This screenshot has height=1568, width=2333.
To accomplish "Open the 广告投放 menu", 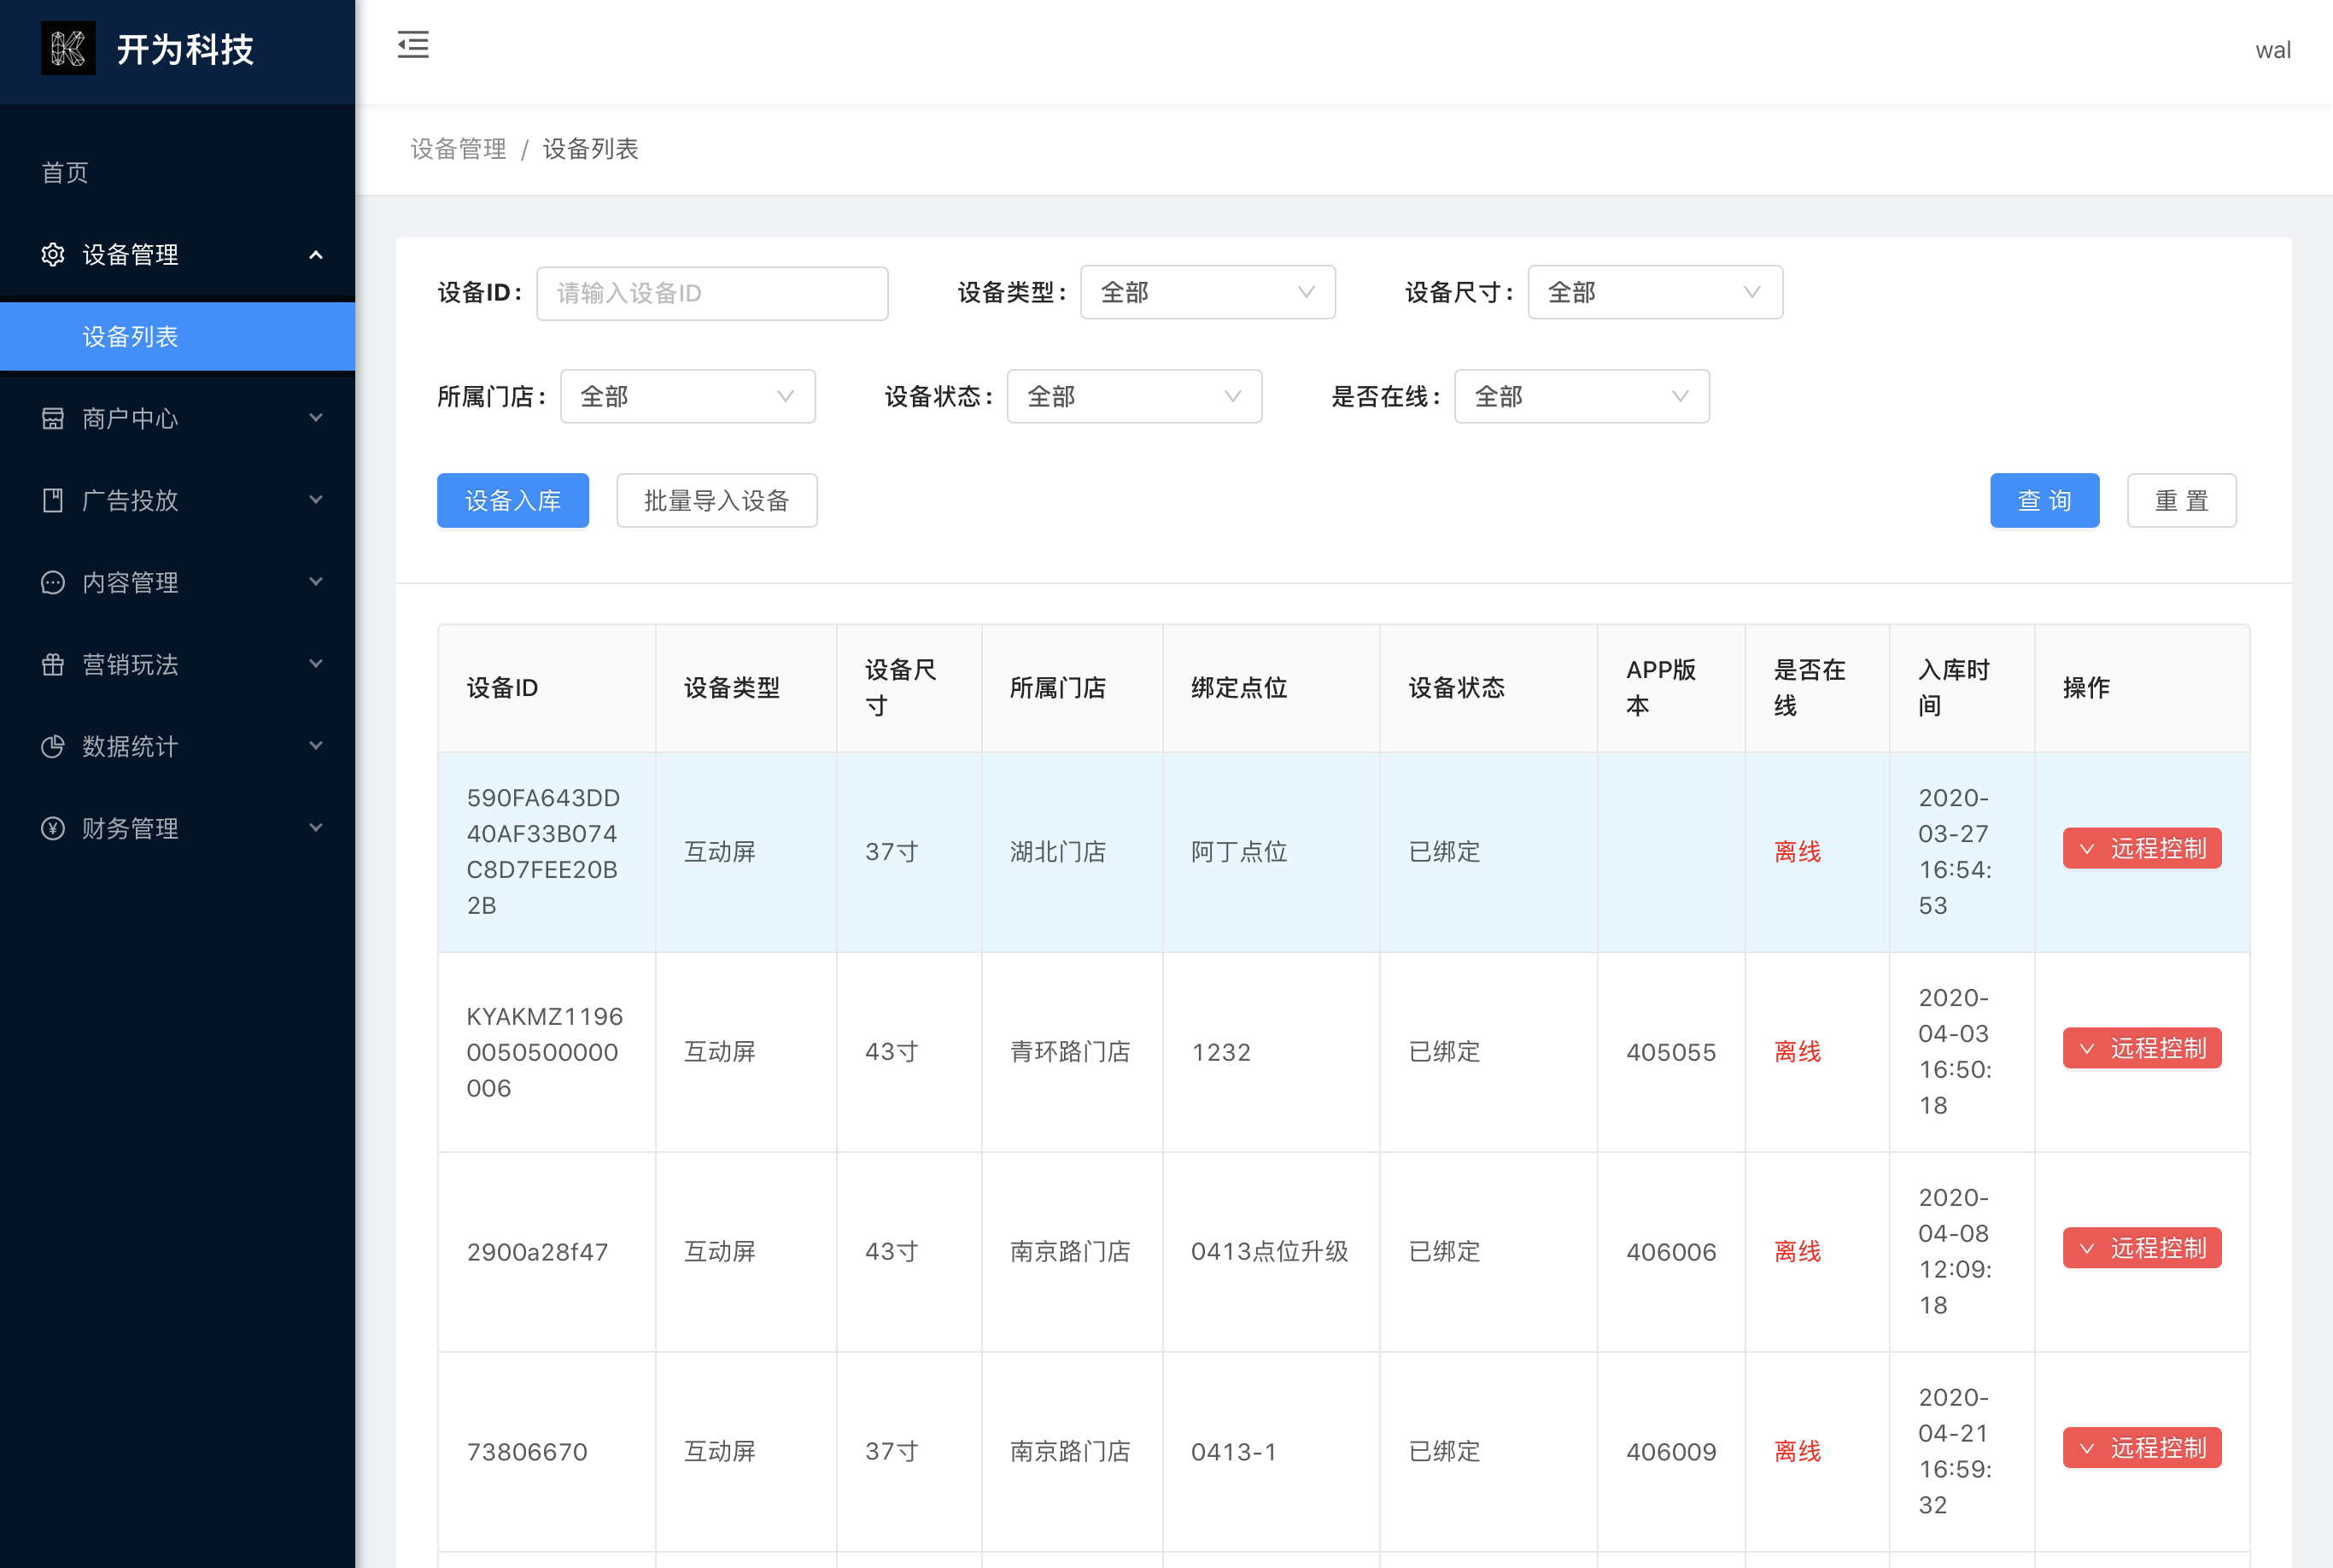I will [x=177, y=500].
